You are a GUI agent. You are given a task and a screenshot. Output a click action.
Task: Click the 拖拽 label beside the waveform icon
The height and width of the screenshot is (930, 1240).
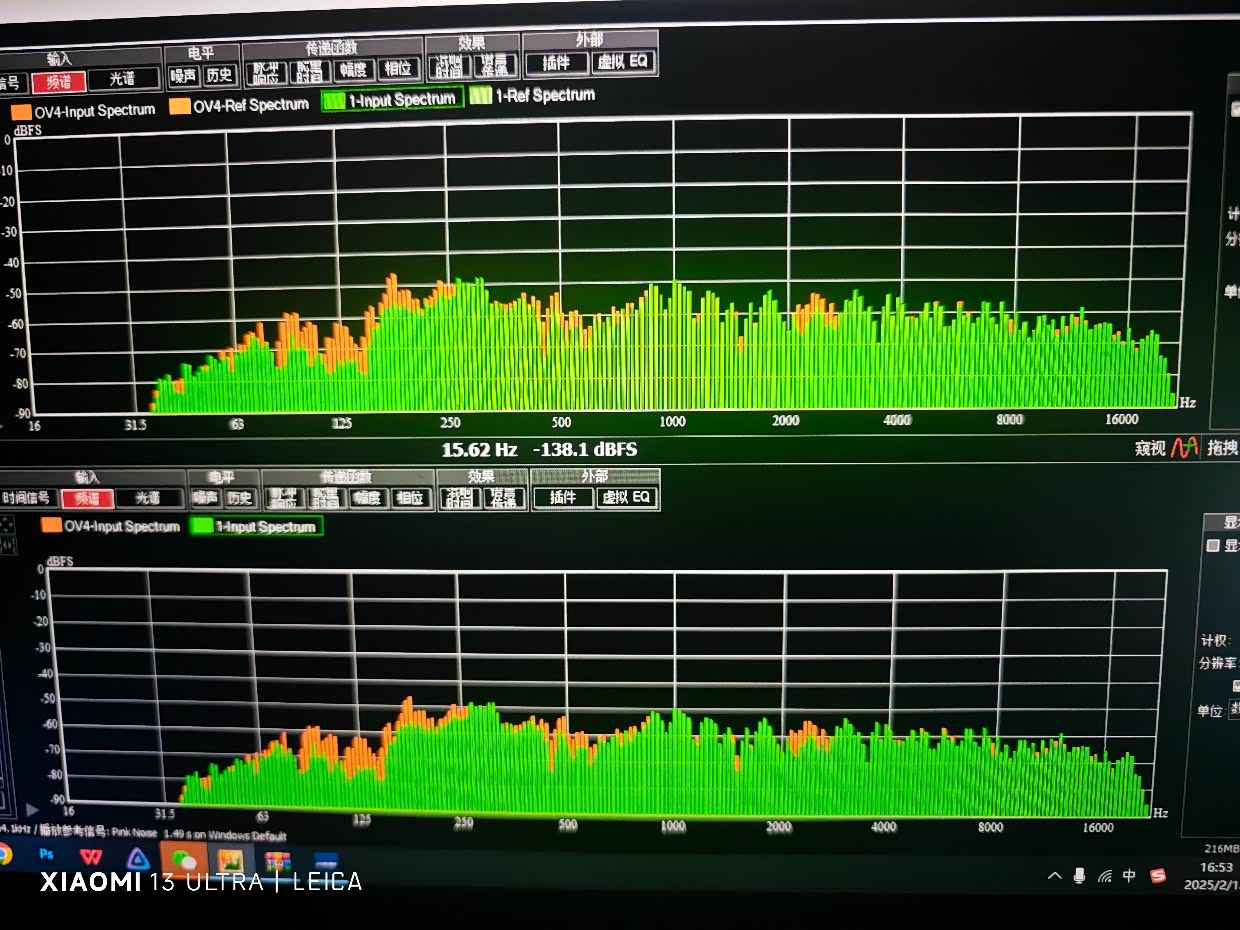[x=1222, y=448]
